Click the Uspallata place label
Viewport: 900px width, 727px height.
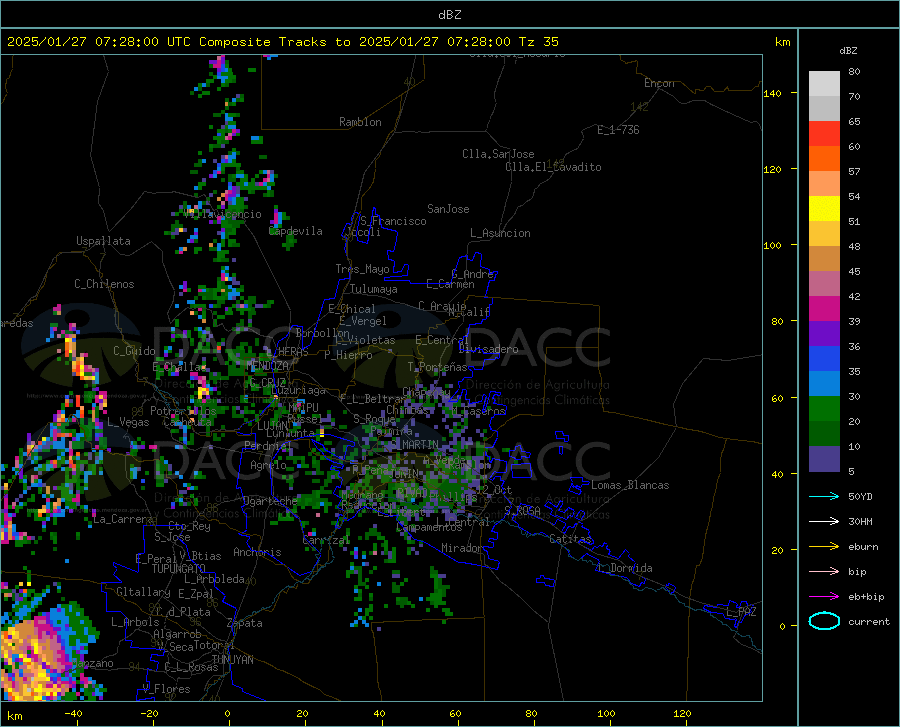click(103, 241)
